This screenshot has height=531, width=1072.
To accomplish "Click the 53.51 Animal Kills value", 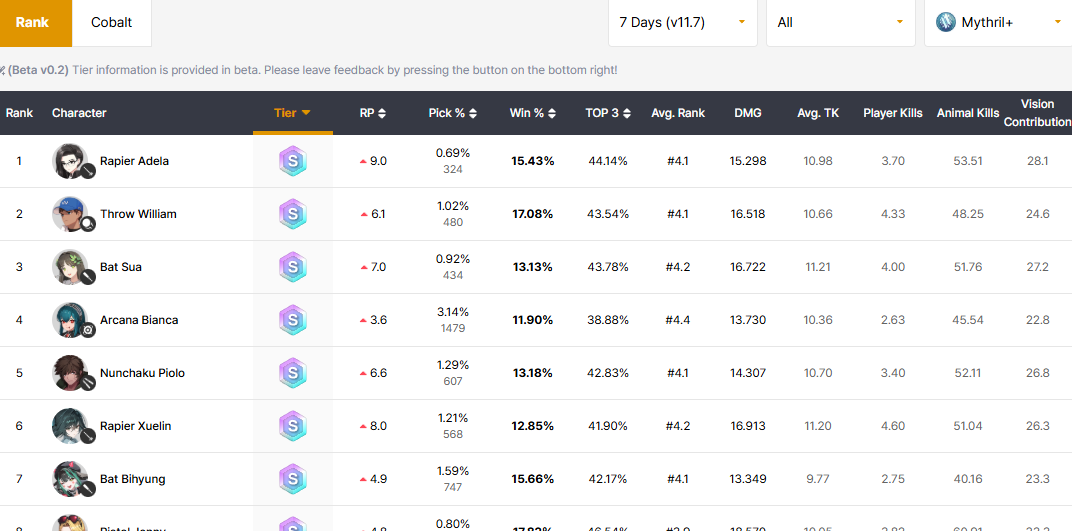I will (x=967, y=161).
